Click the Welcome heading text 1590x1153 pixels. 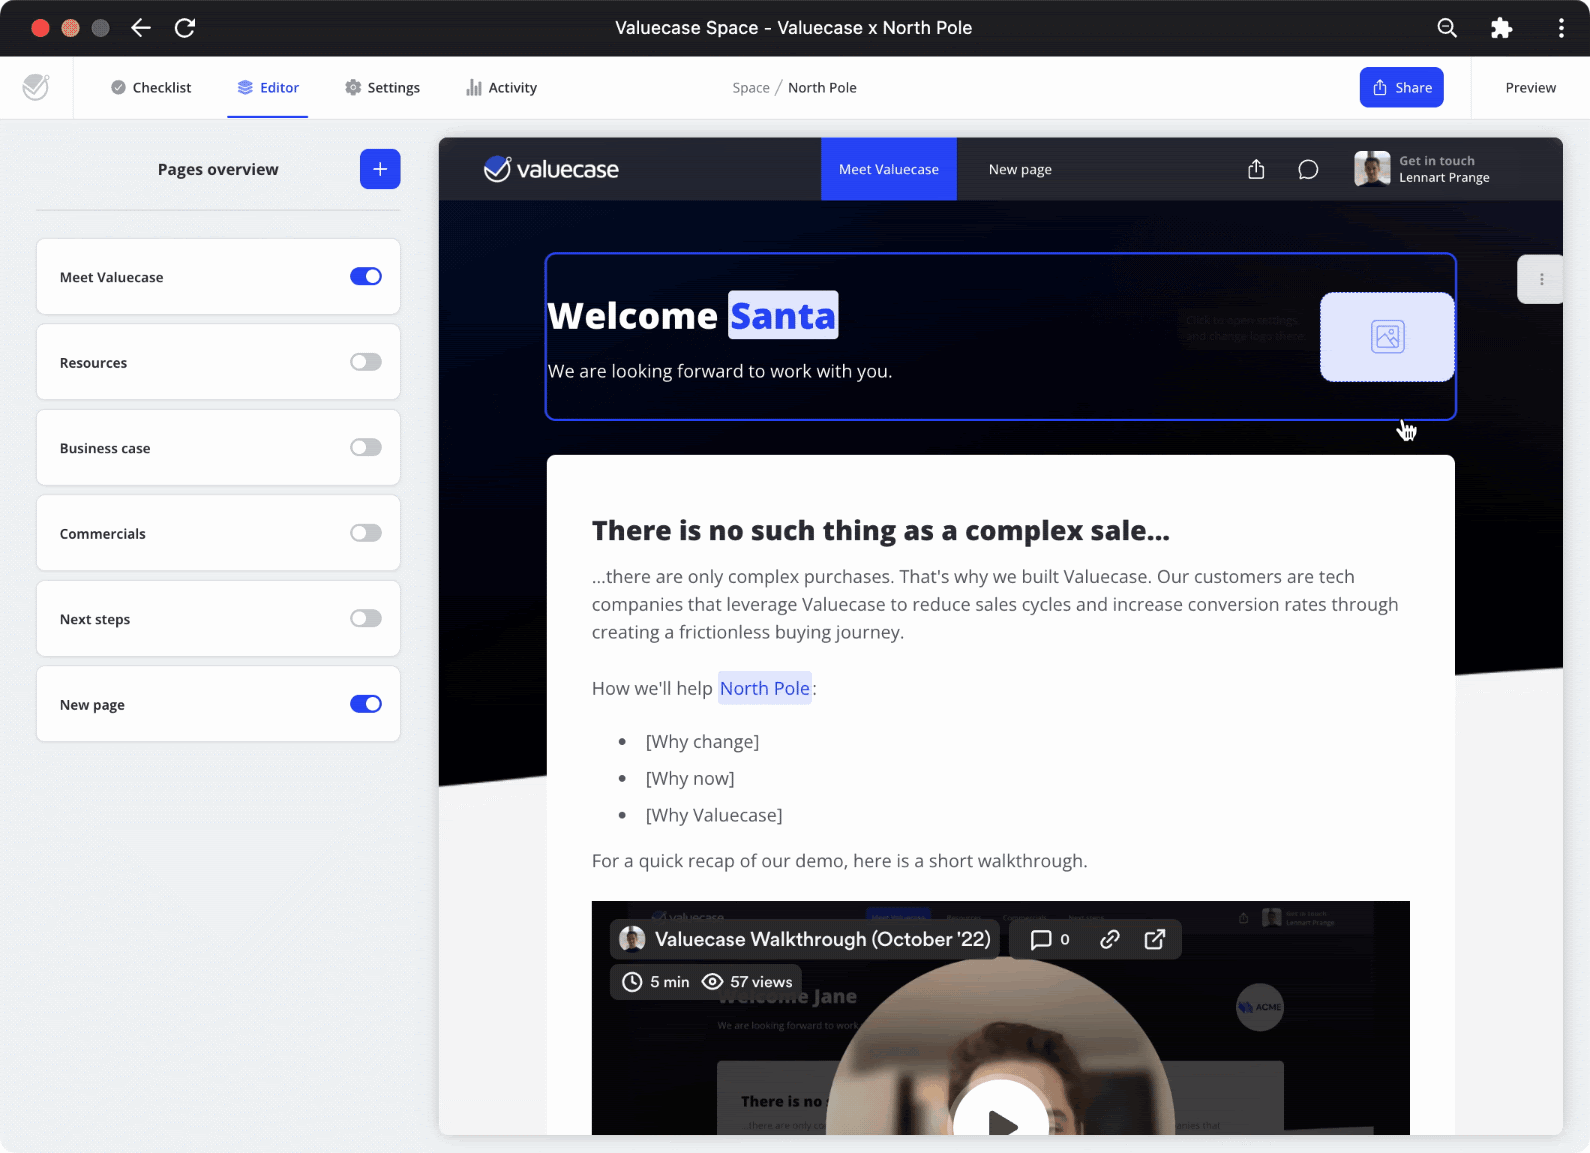click(633, 316)
